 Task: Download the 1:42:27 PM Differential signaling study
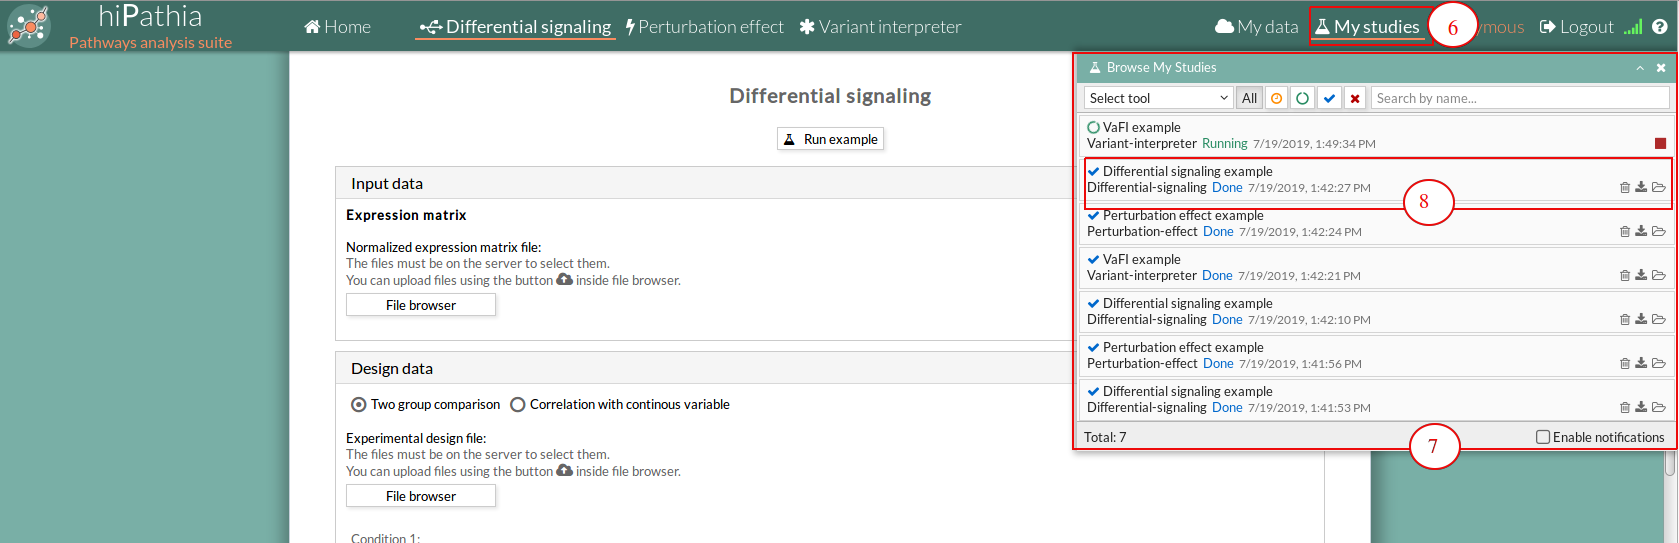click(1641, 187)
